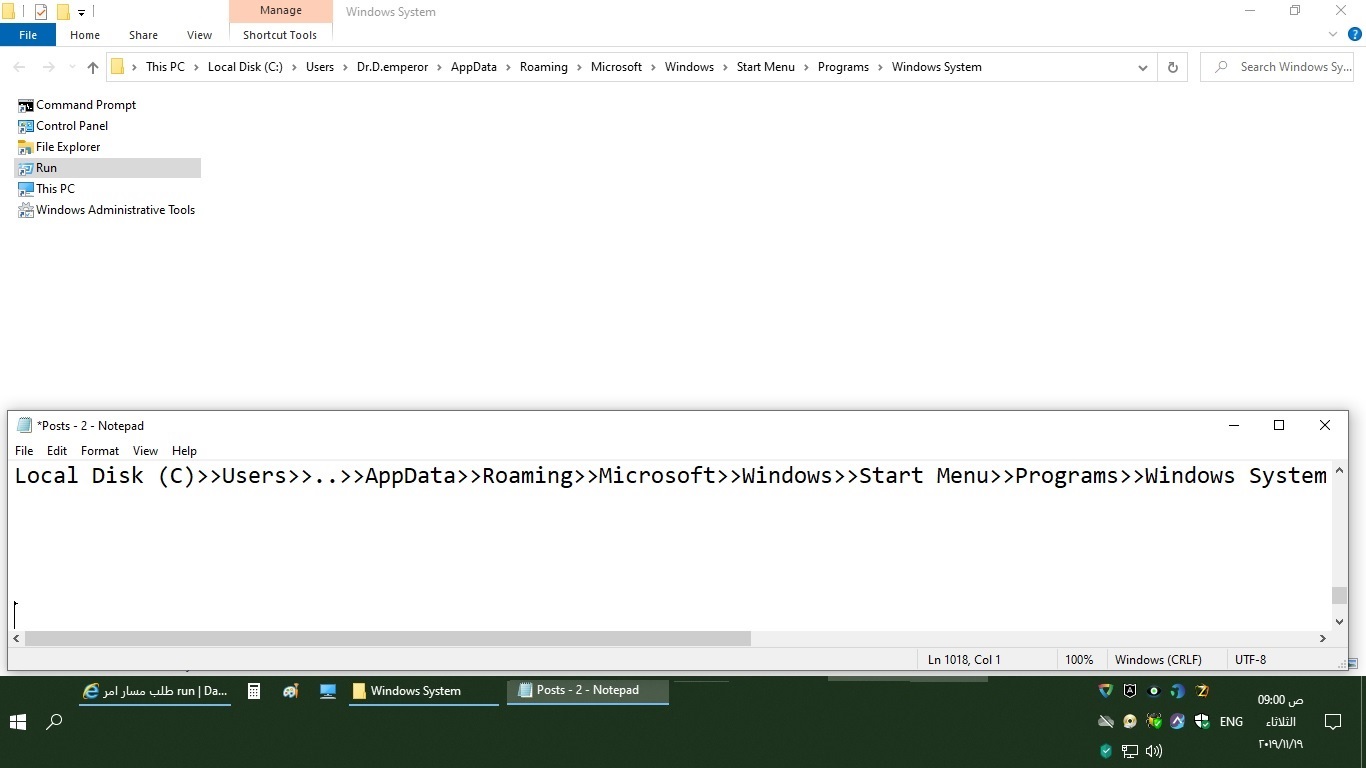Open the Windows Start menu
1366x768 pixels.
click(18, 721)
